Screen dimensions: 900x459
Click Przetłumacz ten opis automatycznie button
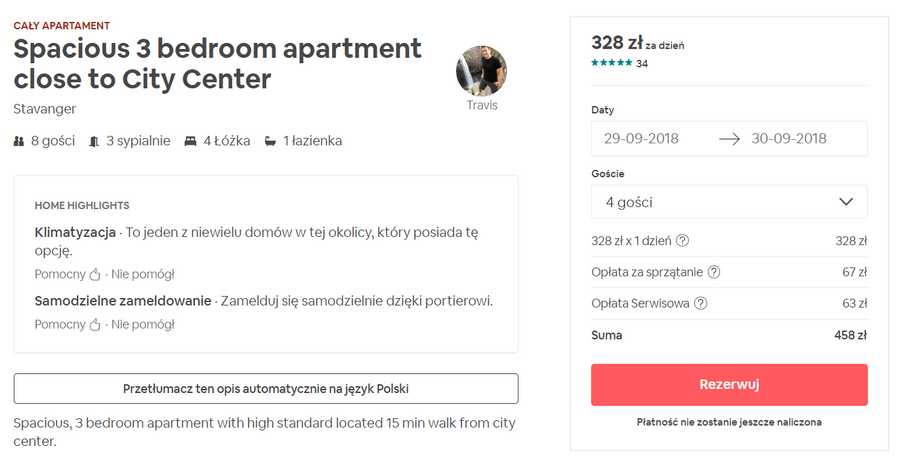pyautogui.click(x=266, y=388)
